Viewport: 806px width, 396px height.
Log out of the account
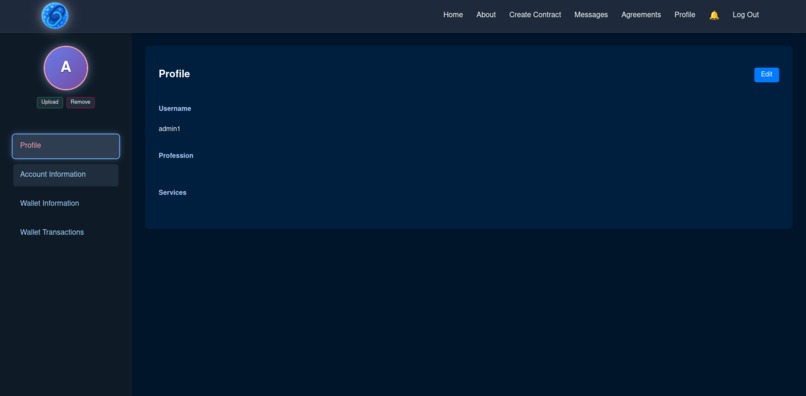coord(745,15)
